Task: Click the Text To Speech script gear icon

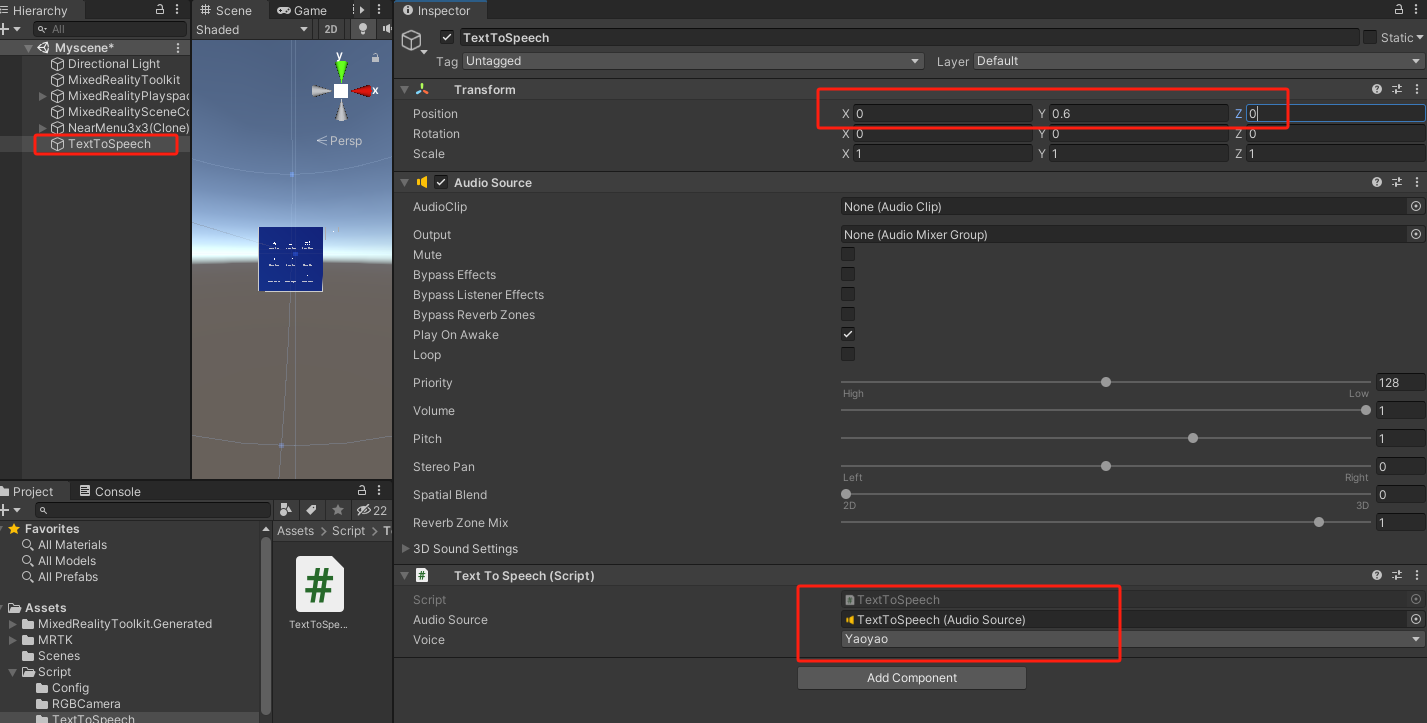Action: click(1416, 575)
